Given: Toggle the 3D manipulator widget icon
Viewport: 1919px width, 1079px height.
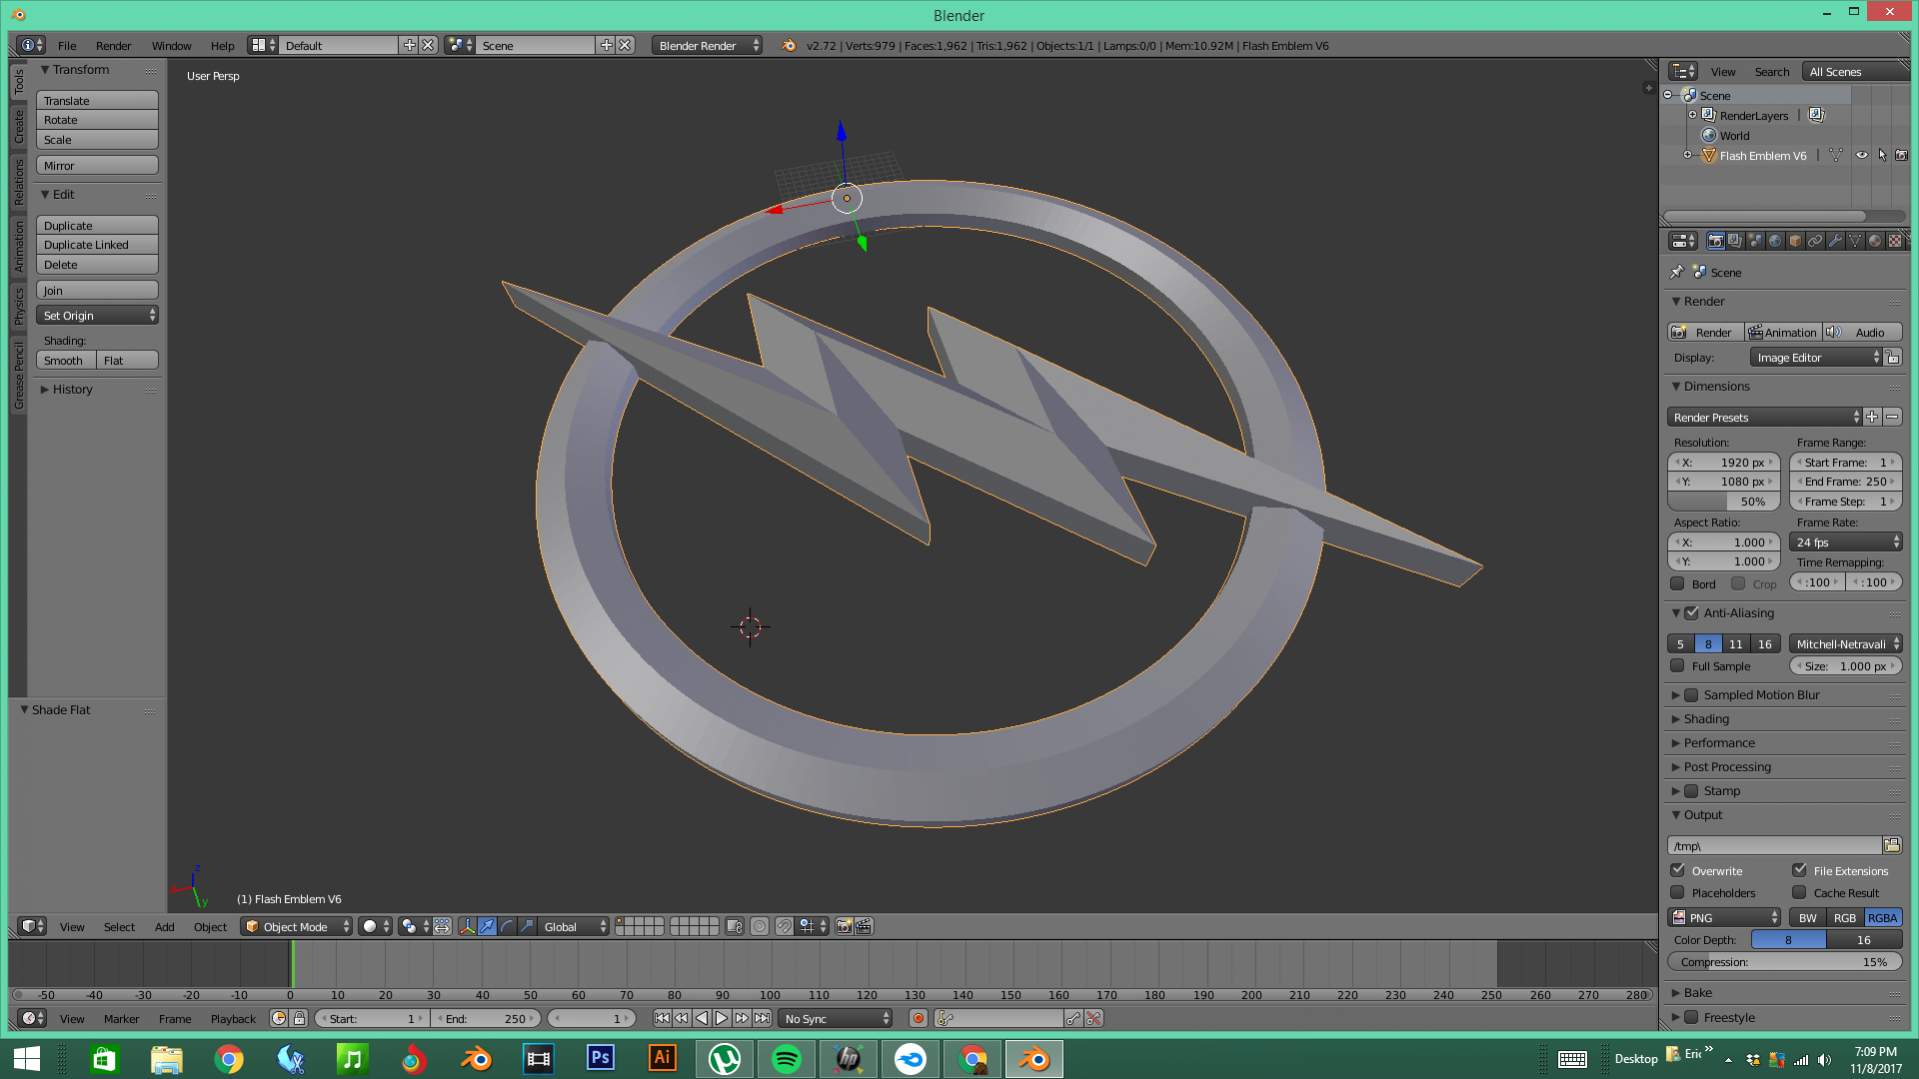Looking at the screenshot, I should click(x=467, y=927).
